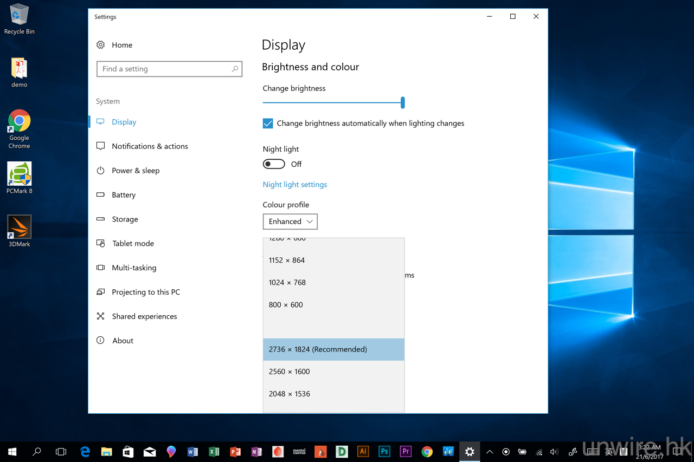
Task: Open the PCMark 8 desktop shortcut
Action: pos(19,174)
